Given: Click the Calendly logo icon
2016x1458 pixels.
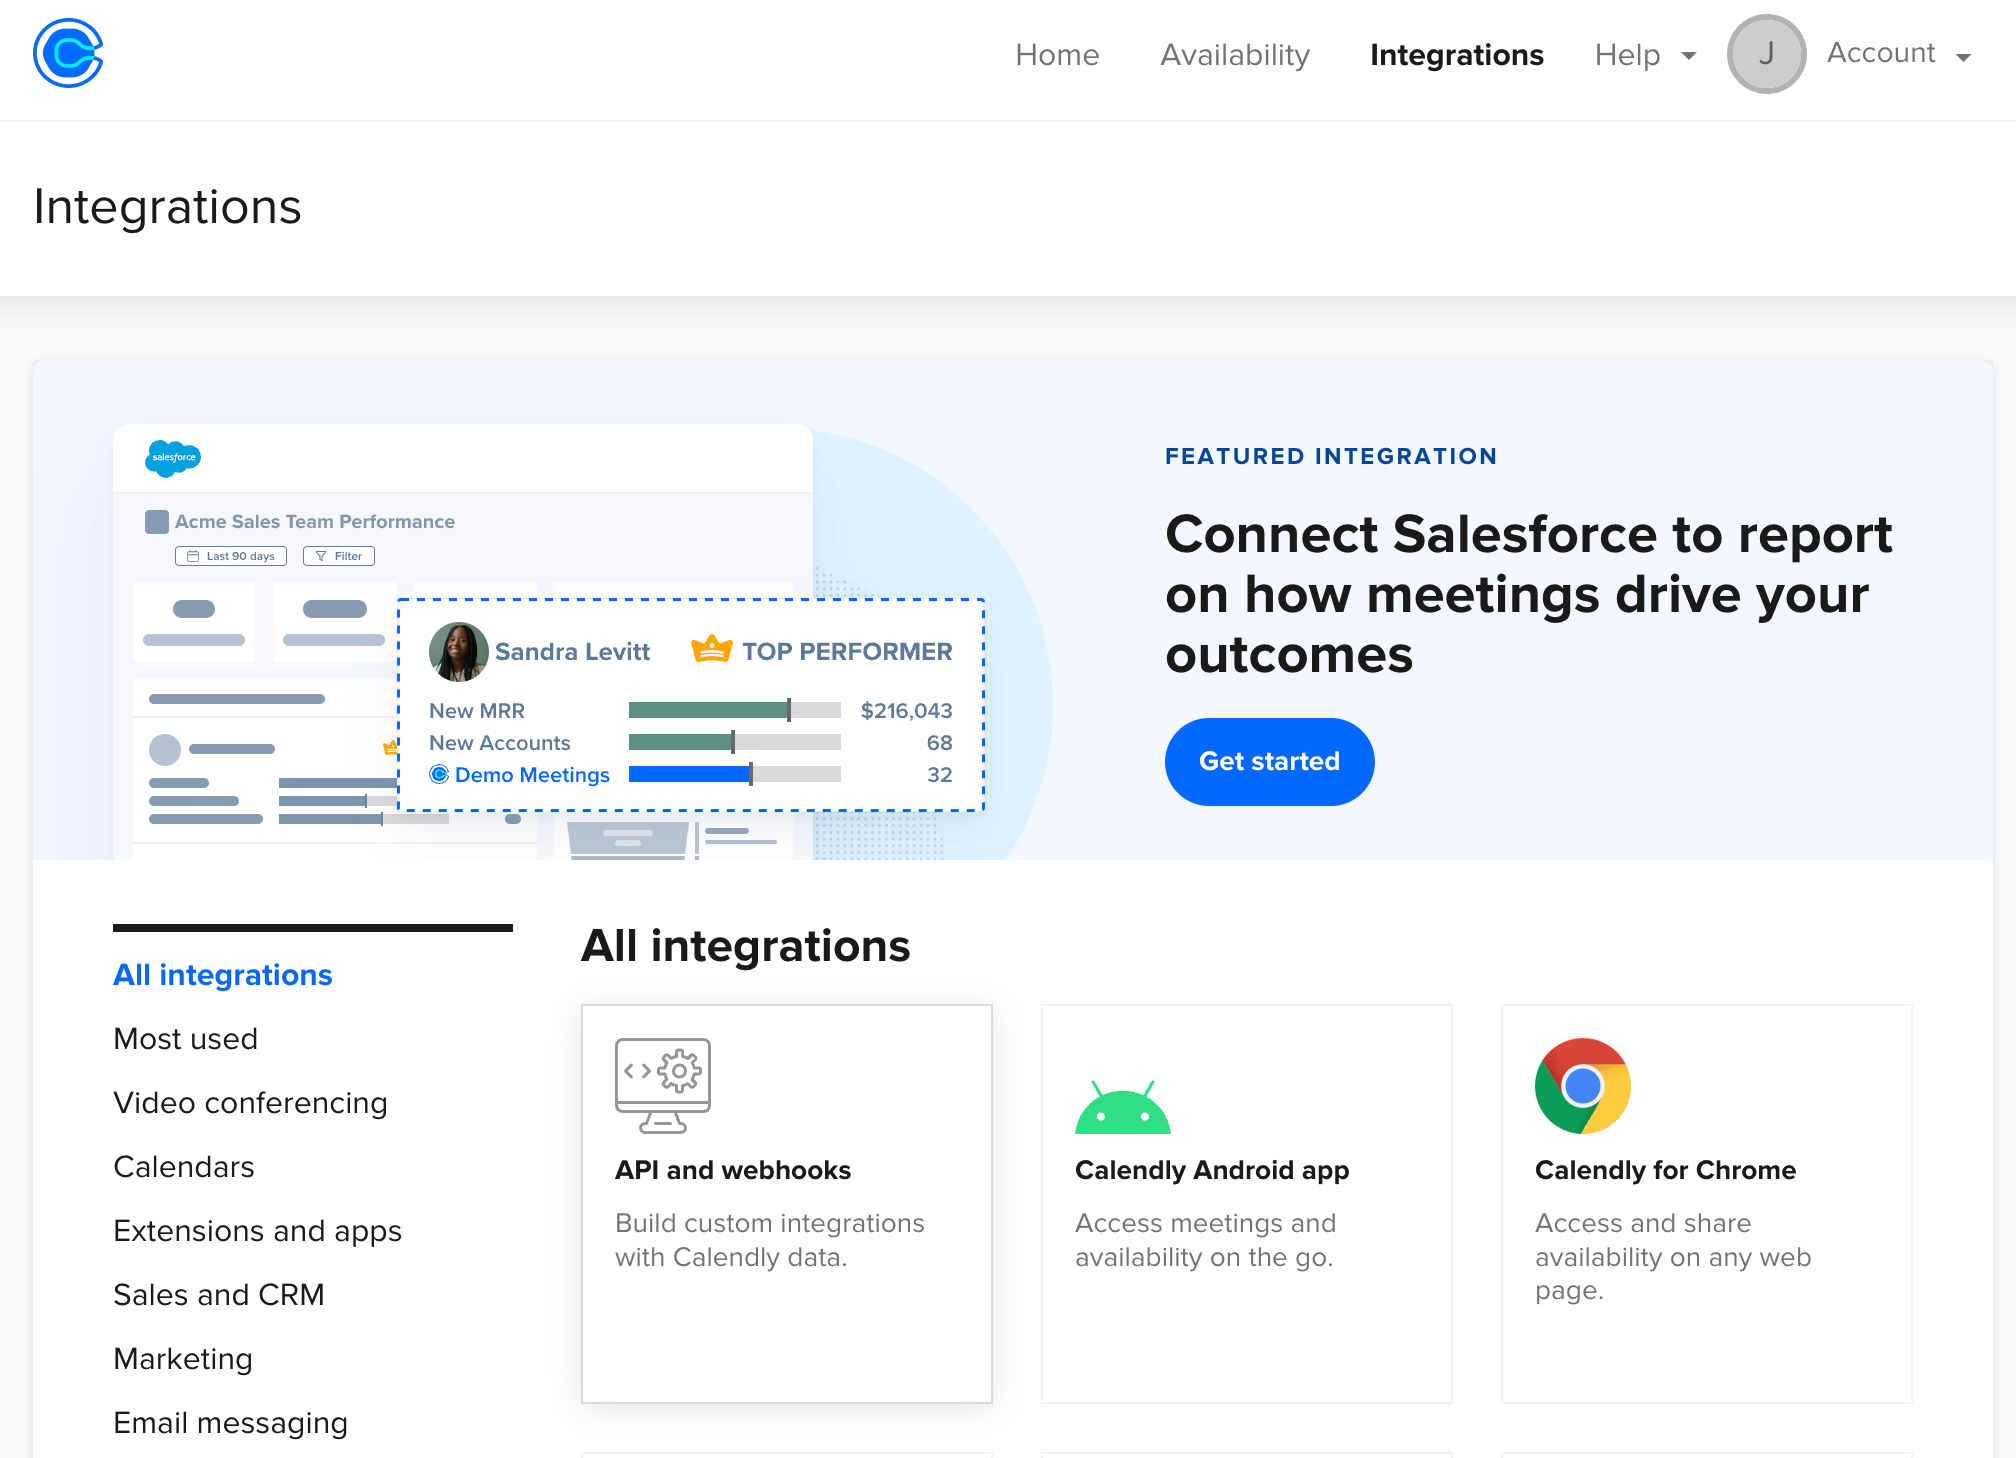Looking at the screenshot, I should click(68, 53).
